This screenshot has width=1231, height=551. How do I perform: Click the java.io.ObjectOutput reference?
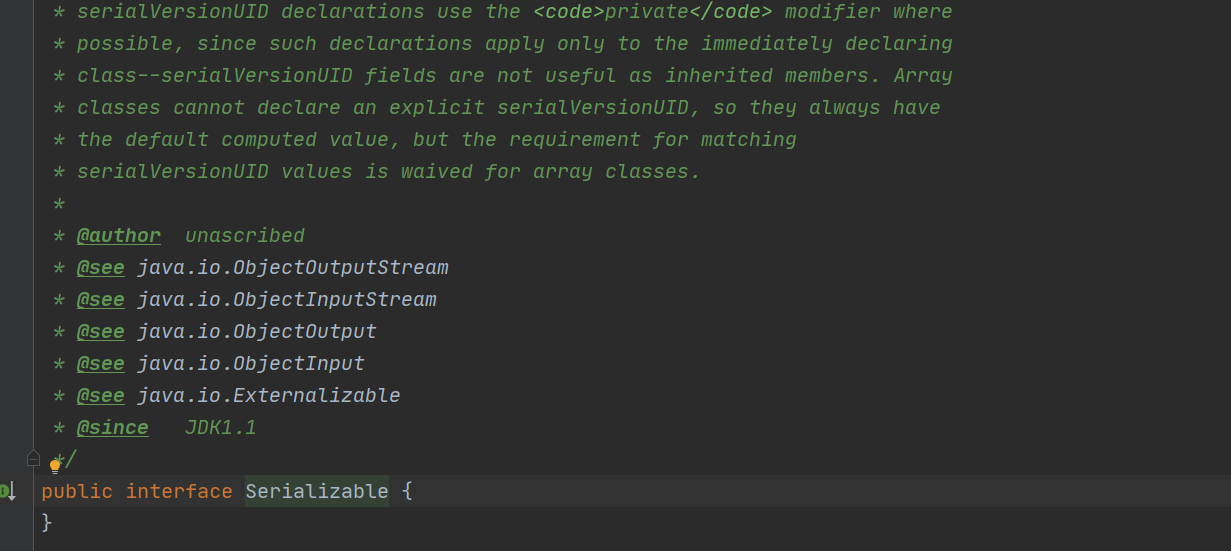(x=257, y=332)
